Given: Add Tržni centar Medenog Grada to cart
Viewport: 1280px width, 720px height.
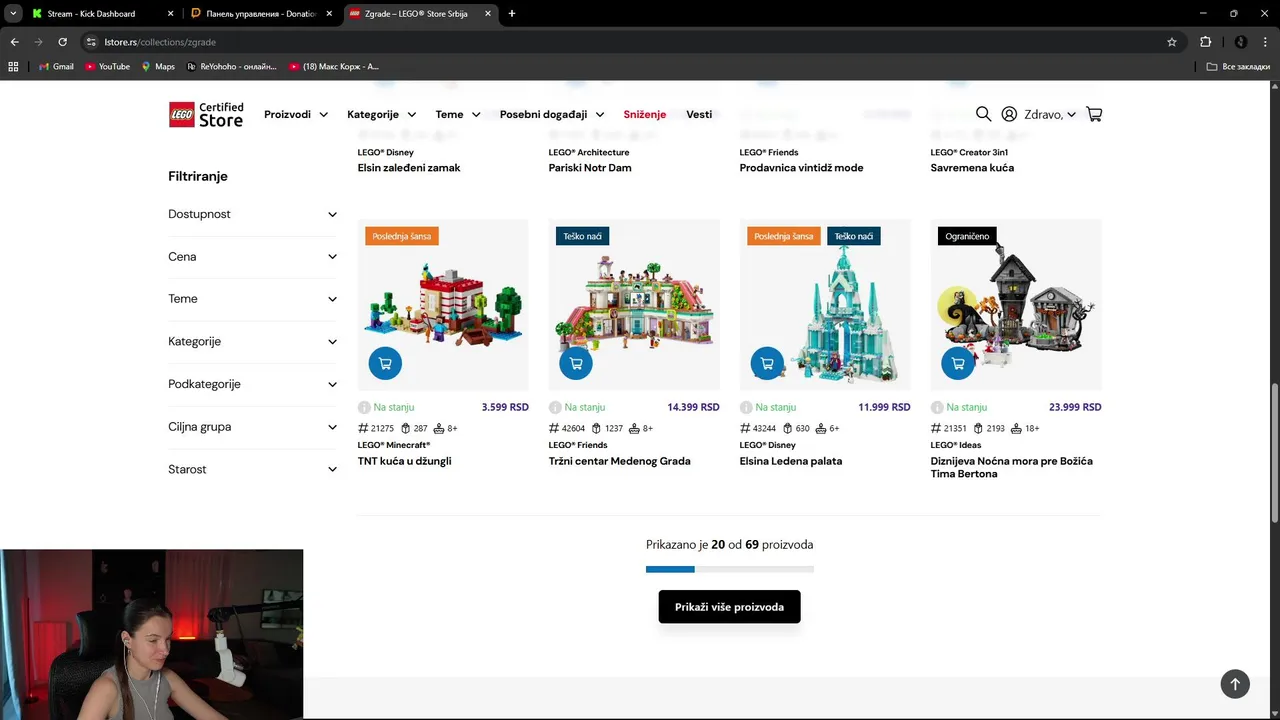Looking at the screenshot, I should pyautogui.click(x=576, y=363).
